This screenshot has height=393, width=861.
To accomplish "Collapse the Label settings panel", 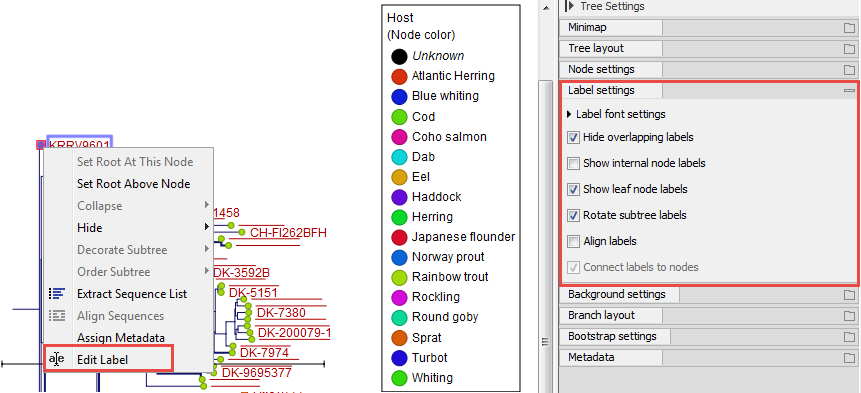I will pyautogui.click(x=849, y=90).
